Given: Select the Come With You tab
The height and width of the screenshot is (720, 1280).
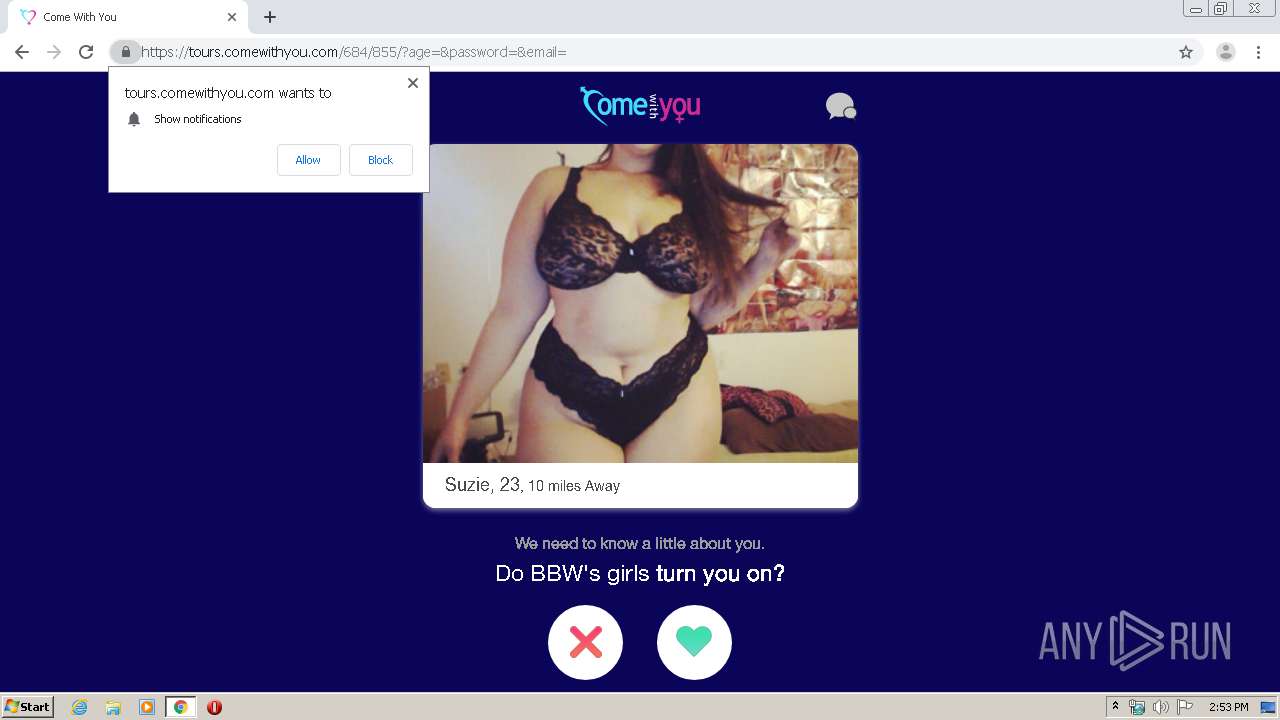Looking at the screenshot, I should tap(126, 17).
